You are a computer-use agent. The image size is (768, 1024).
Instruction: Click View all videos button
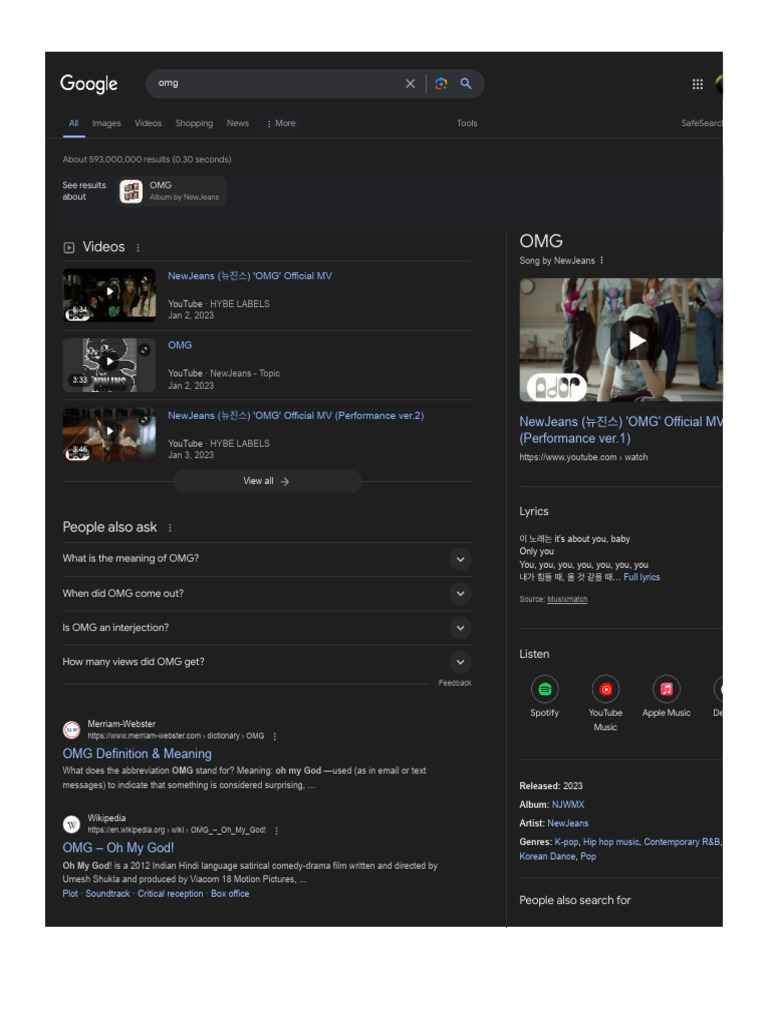pos(267,481)
